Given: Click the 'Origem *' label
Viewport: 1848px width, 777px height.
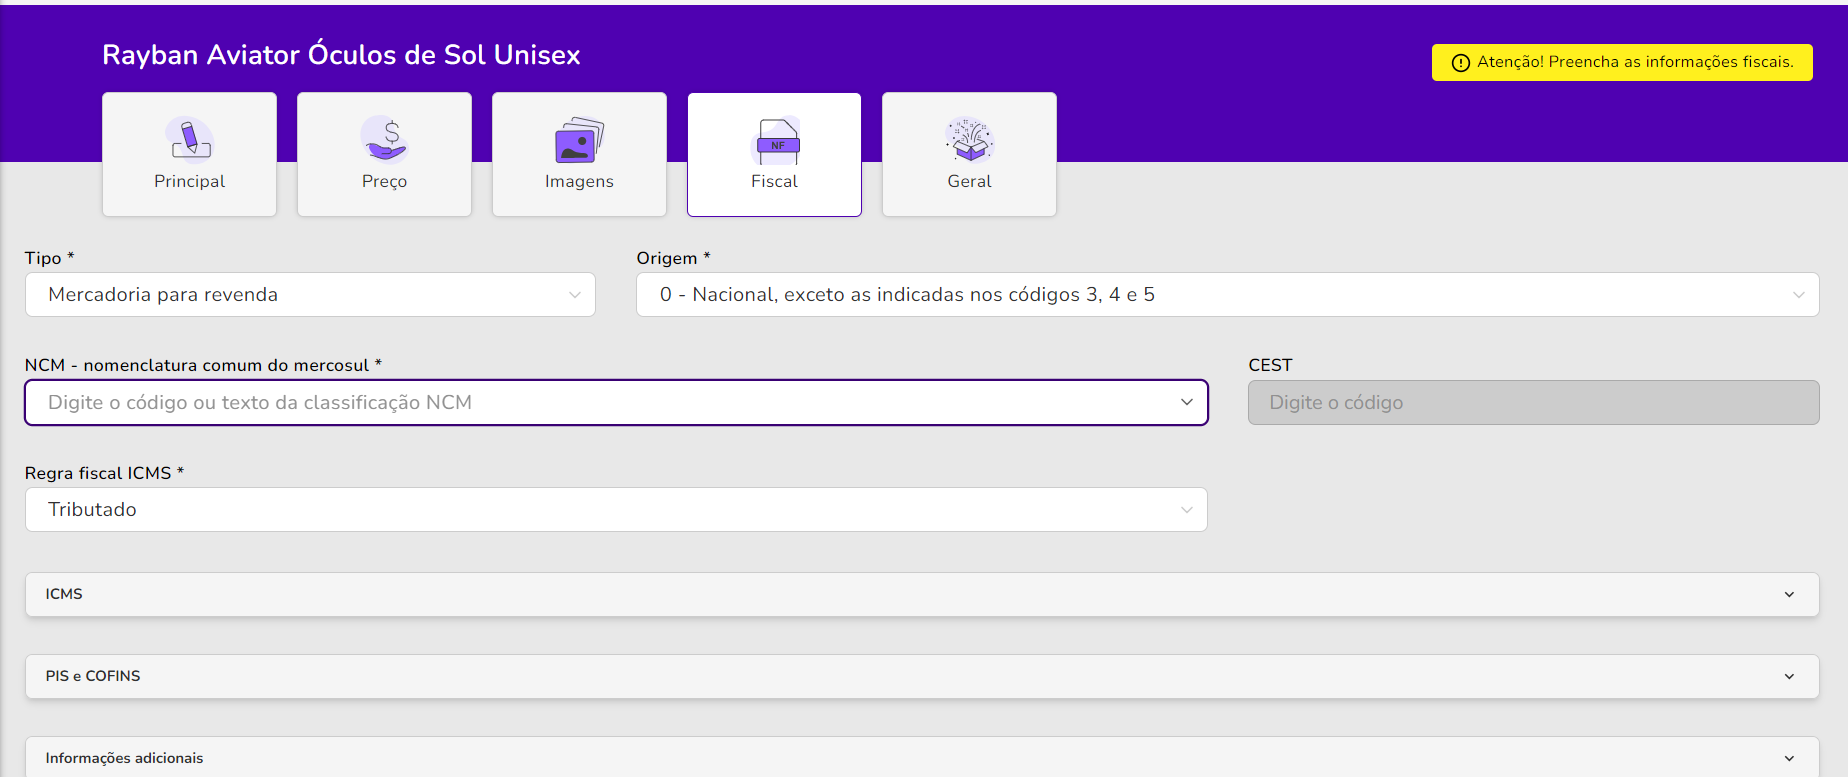Looking at the screenshot, I should [x=673, y=258].
